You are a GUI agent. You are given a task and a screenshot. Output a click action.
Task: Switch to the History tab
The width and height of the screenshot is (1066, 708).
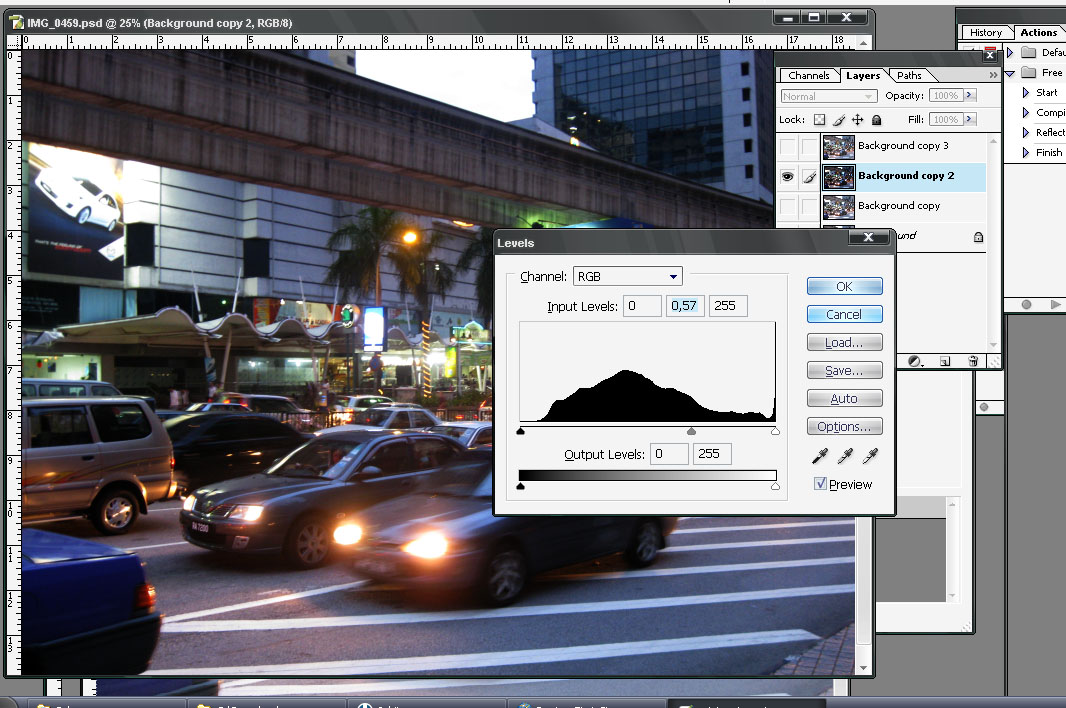coord(986,33)
